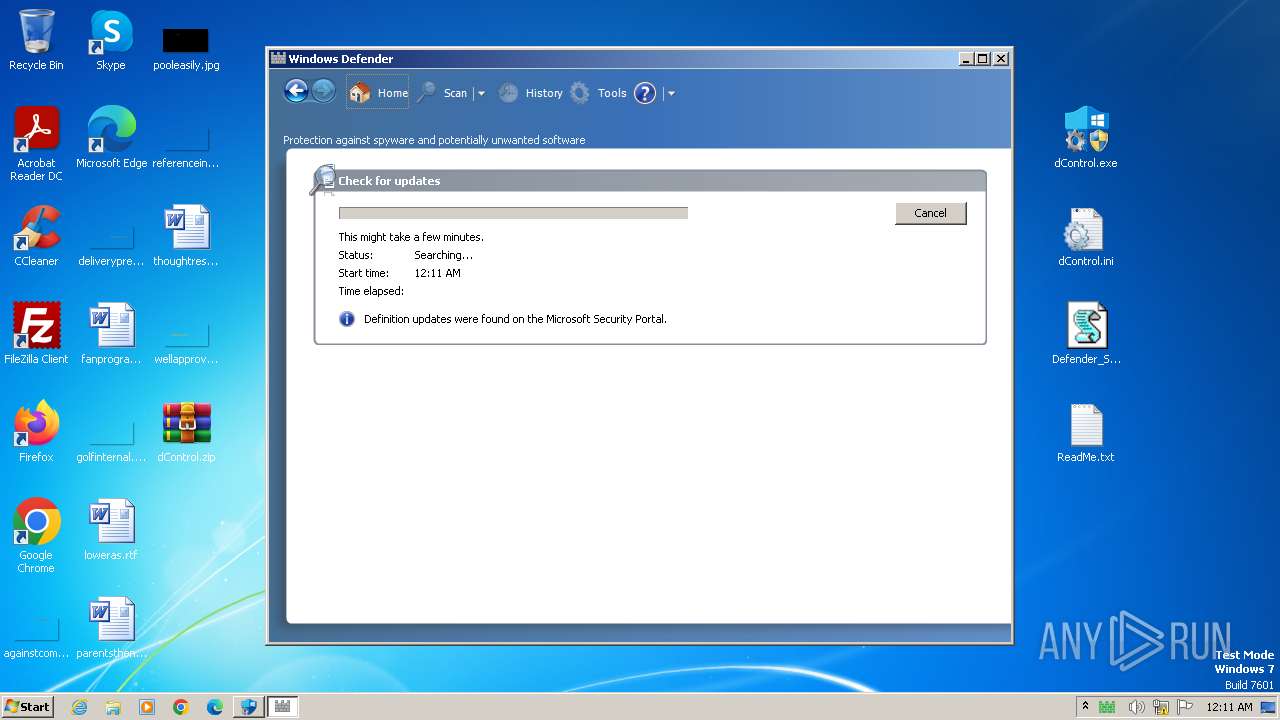Select the wellapprov... desktop file
The width and height of the screenshot is (1280, 720).
186,341
